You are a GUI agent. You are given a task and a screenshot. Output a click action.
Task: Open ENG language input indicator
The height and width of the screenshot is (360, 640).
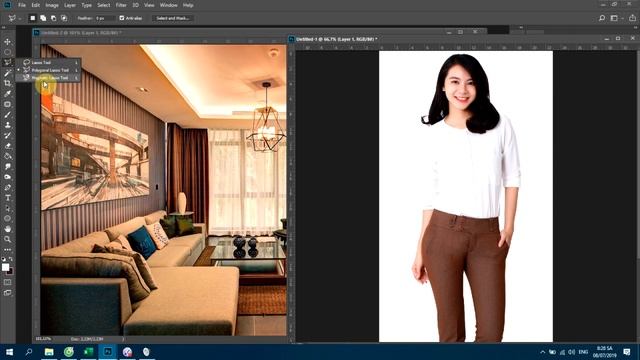click(x=583, y=352)
